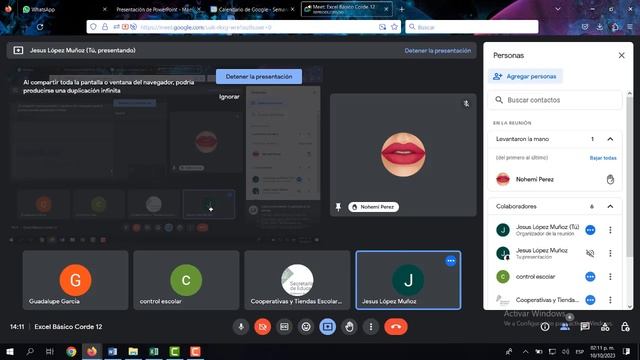Open Excel from the taskbar
Viewport: 640px width, 360px height.
[x=154, y=351]
